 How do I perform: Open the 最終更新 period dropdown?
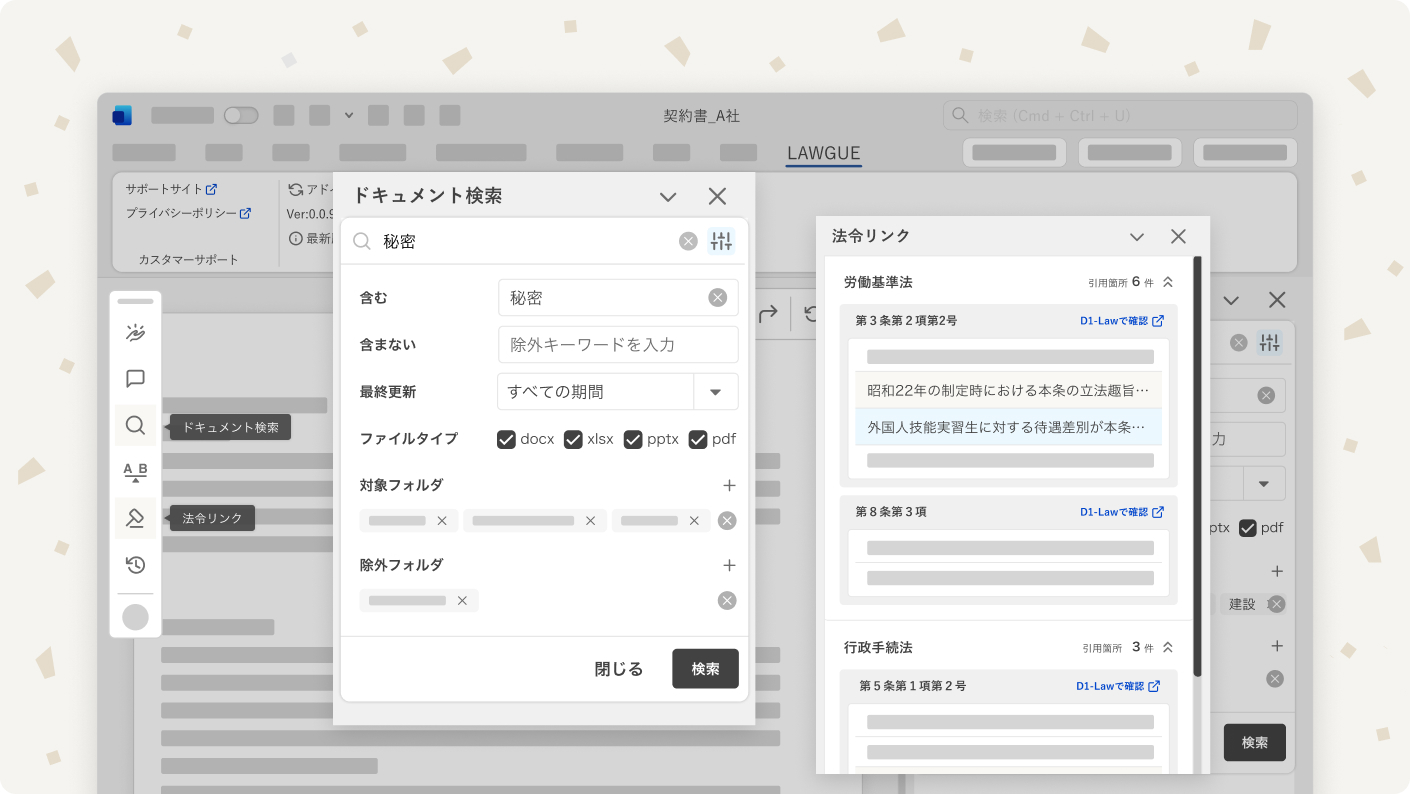pyautogui.click(x=715, y=392)
